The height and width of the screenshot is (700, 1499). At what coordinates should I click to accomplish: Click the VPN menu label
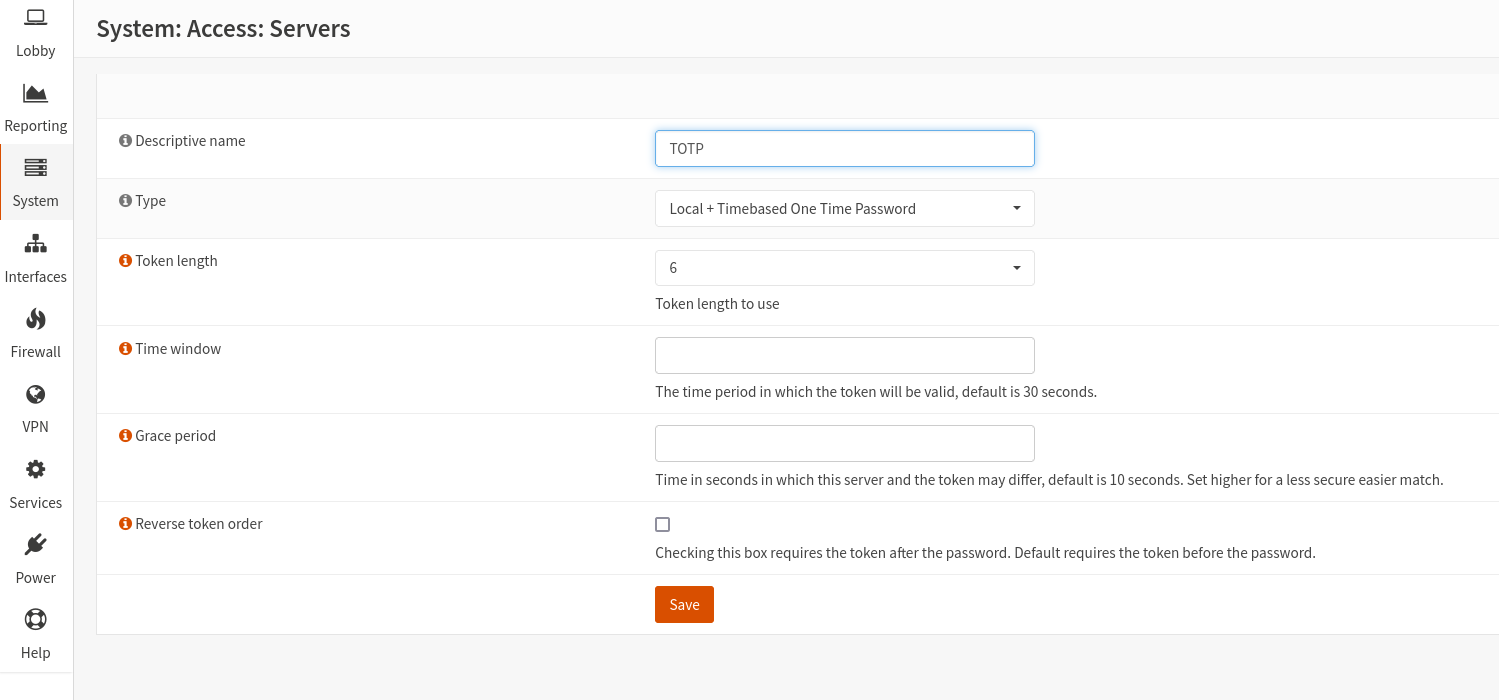(36, 427)
